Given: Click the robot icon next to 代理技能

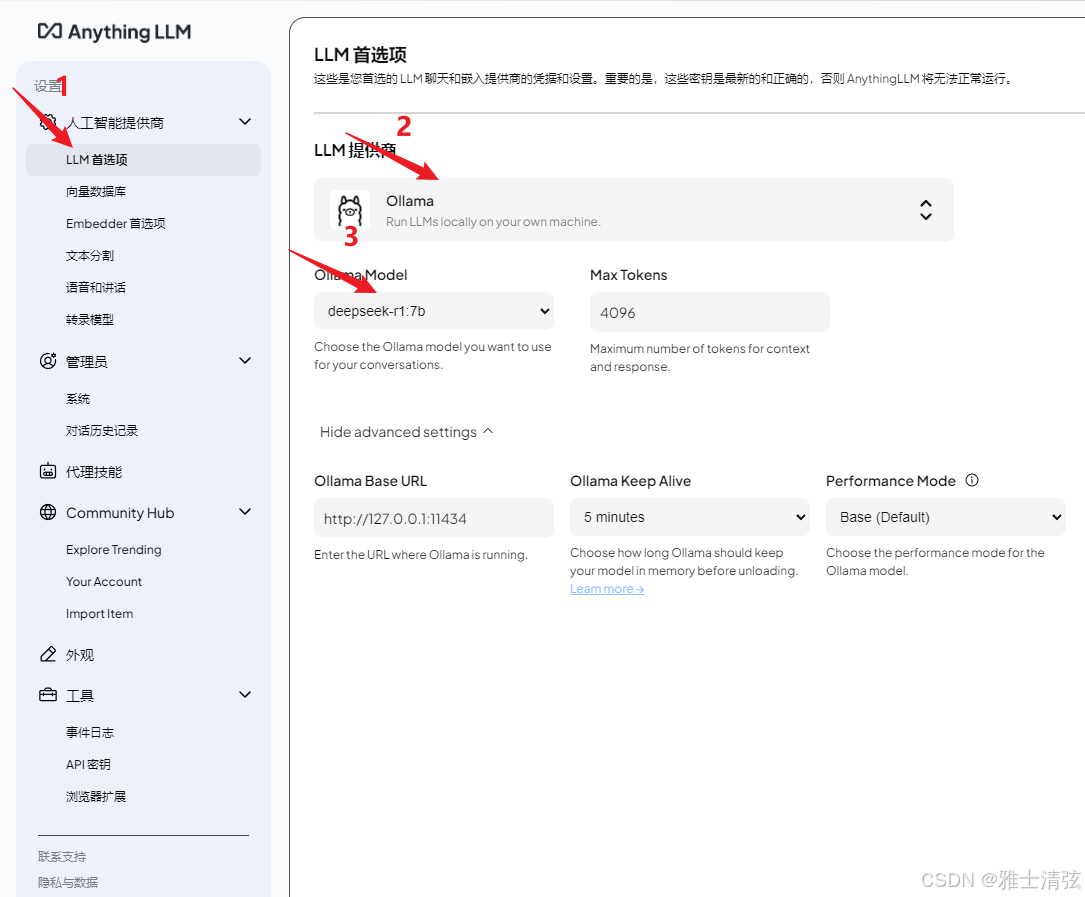Looking at the screenshot, I should tap(48, 471).
